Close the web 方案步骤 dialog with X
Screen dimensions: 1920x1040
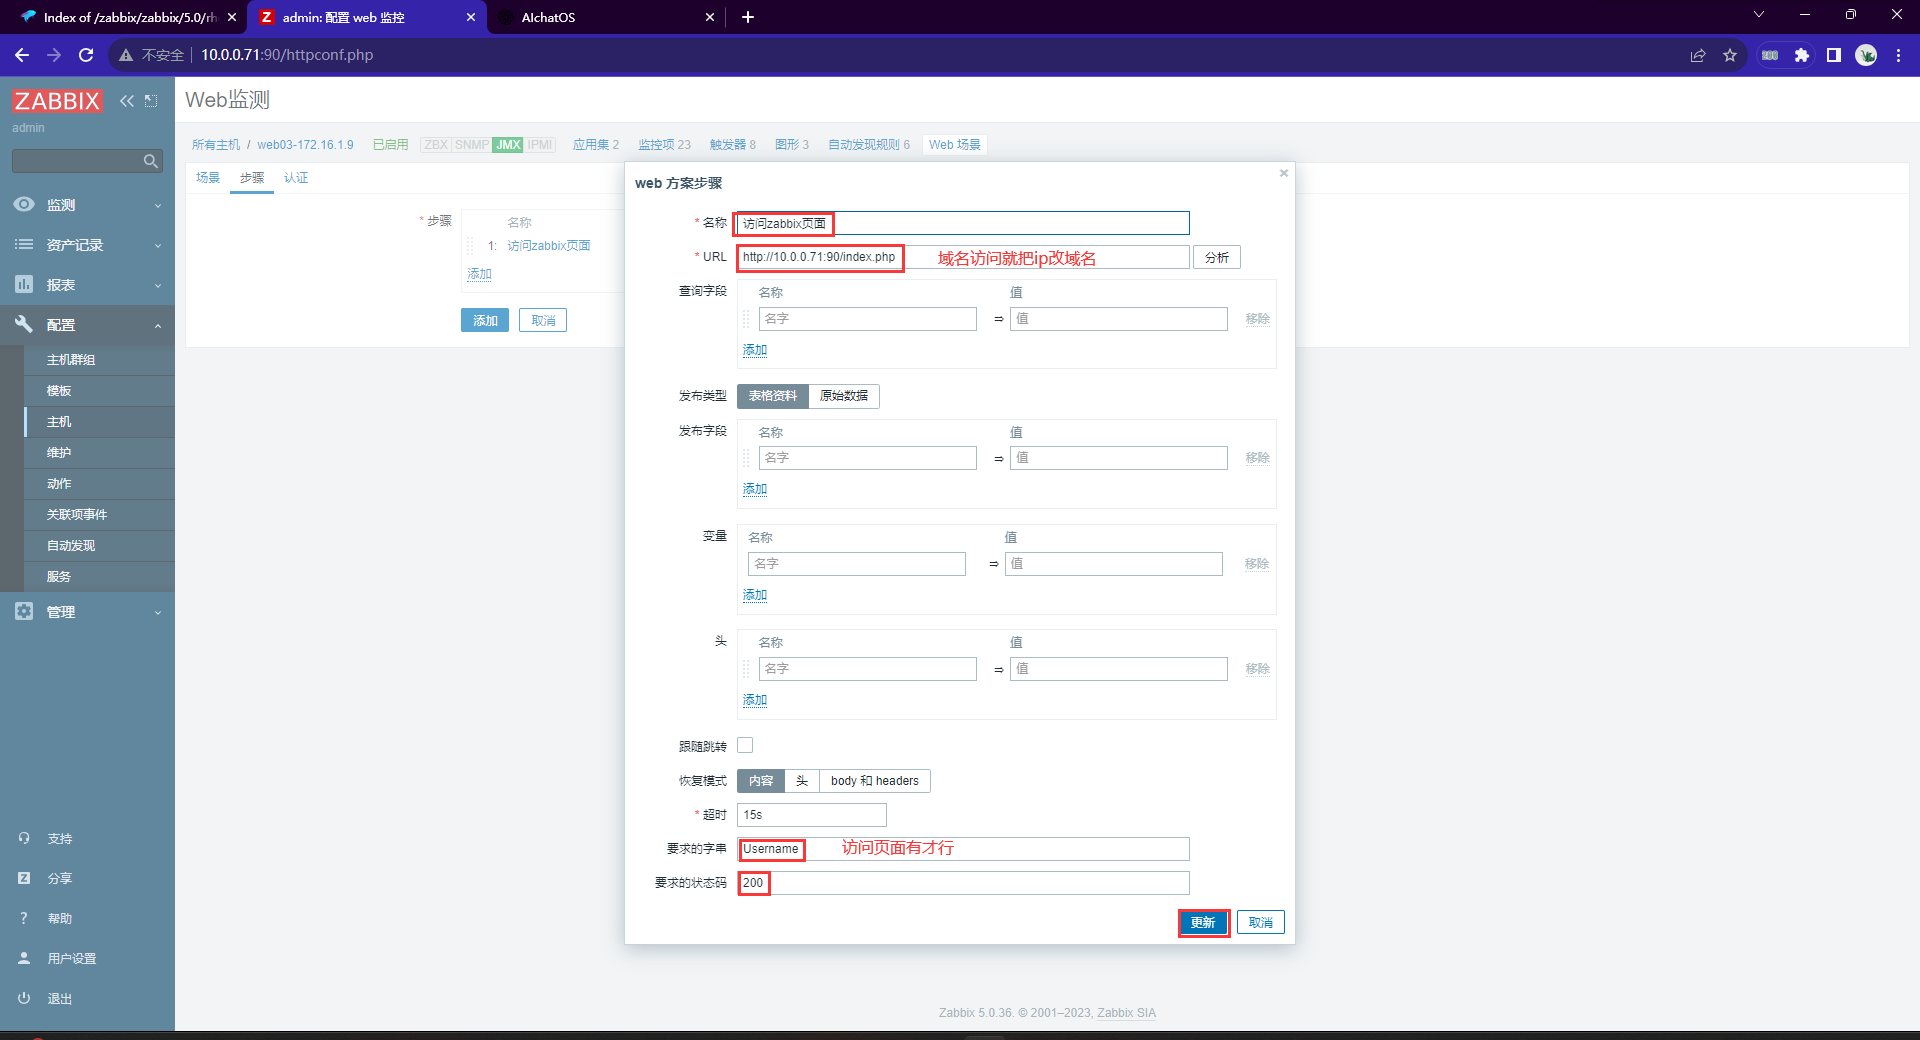(1284, 173)
